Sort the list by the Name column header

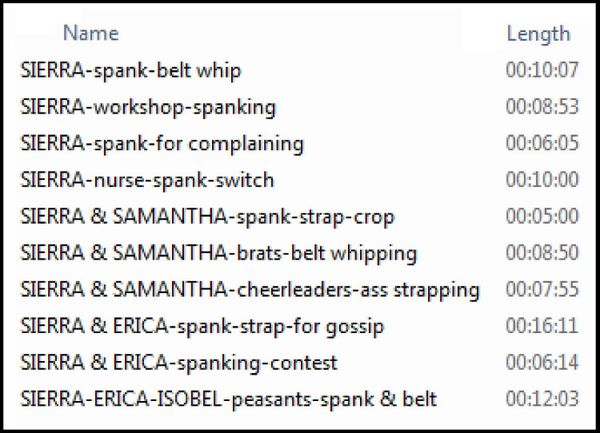91,33
